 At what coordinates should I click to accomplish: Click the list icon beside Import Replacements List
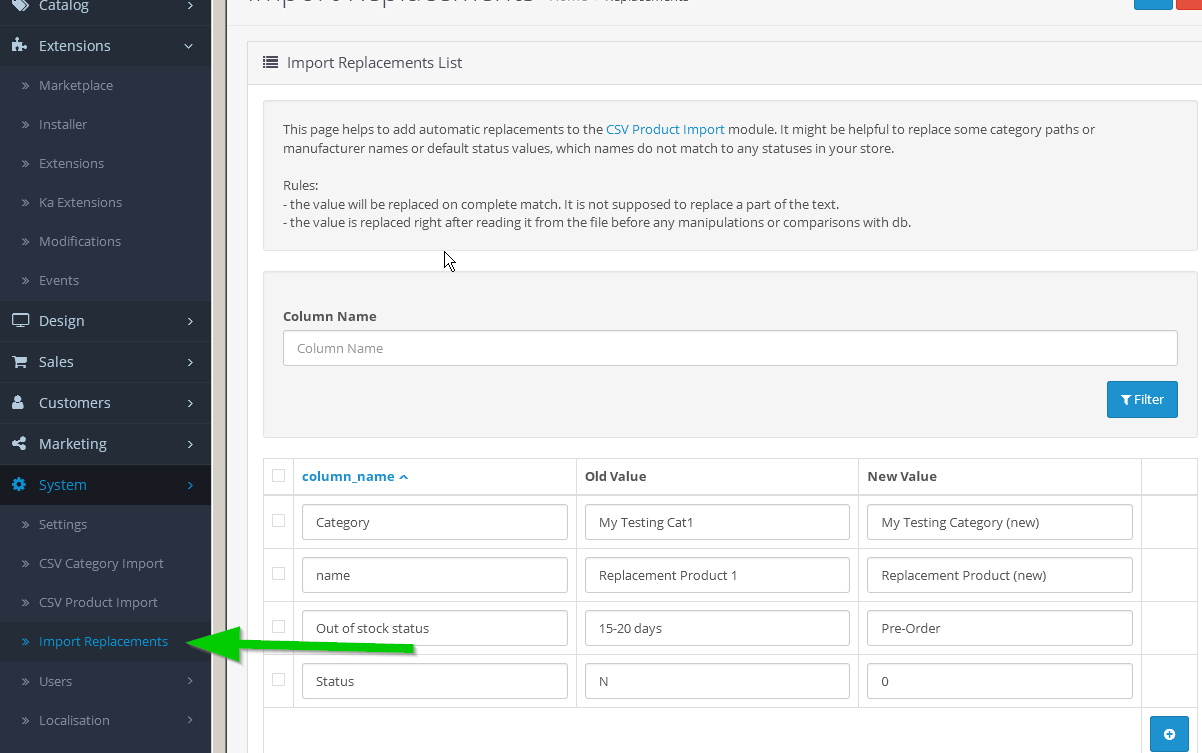tap(270, 62)
